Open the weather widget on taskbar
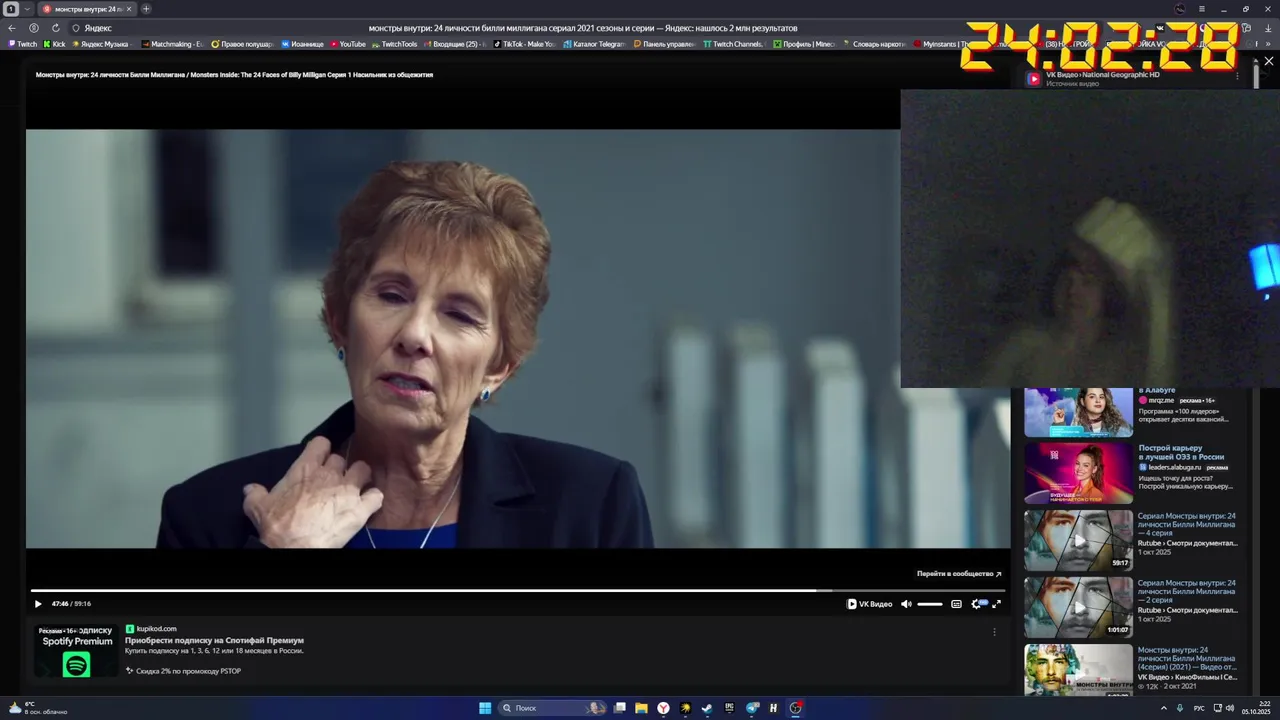This screenshot has height=720, width=1280. (37, 708)
